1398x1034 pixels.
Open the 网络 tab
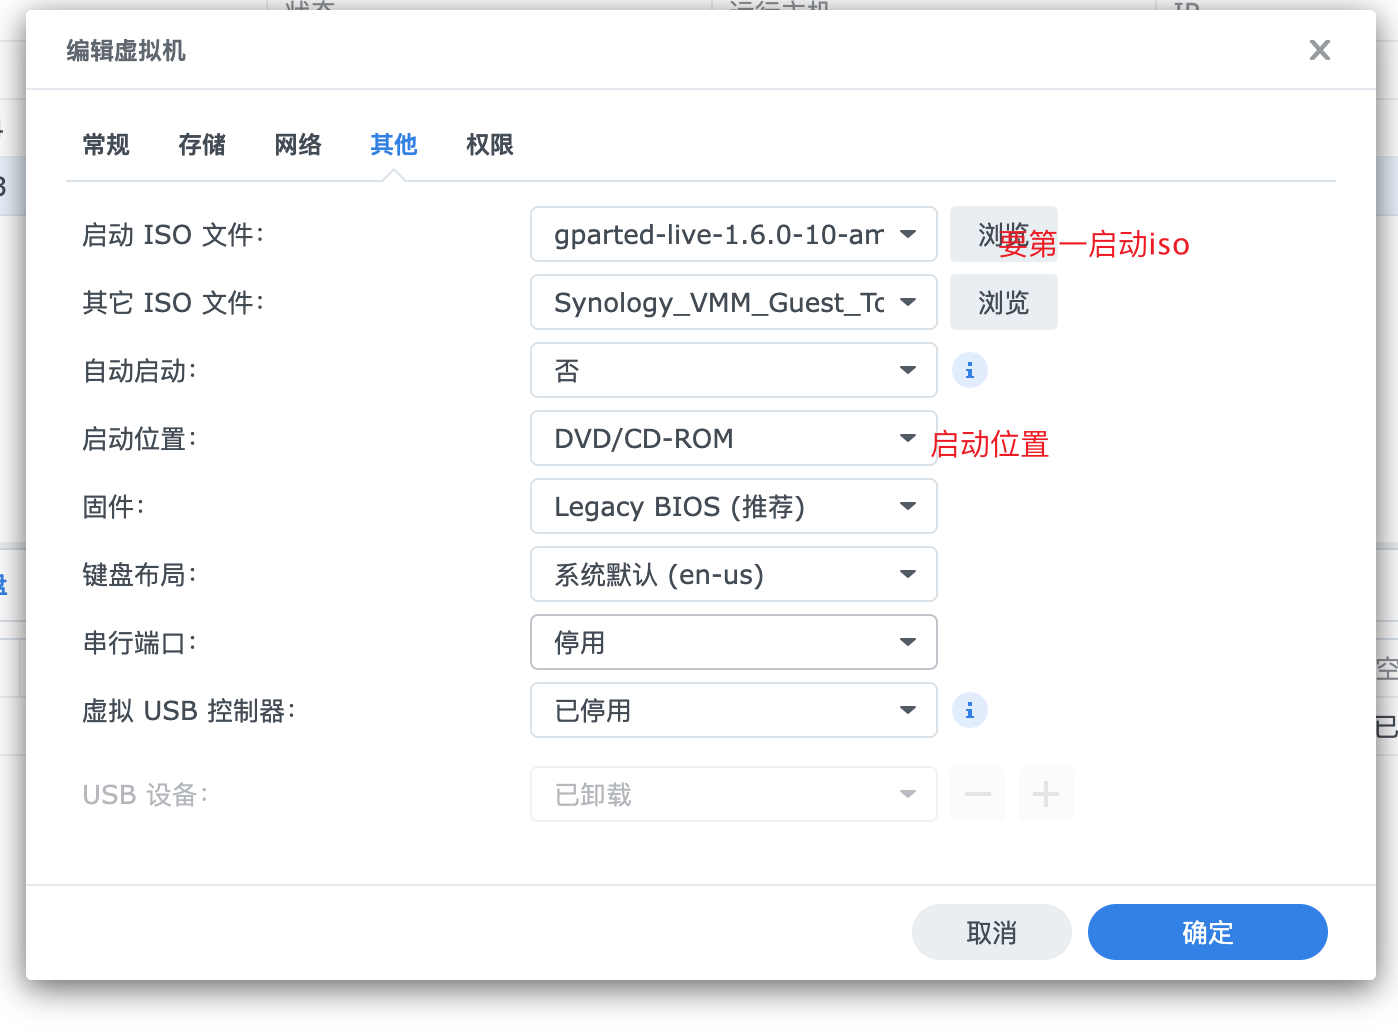pyautogui.click(x=298, y=145)
